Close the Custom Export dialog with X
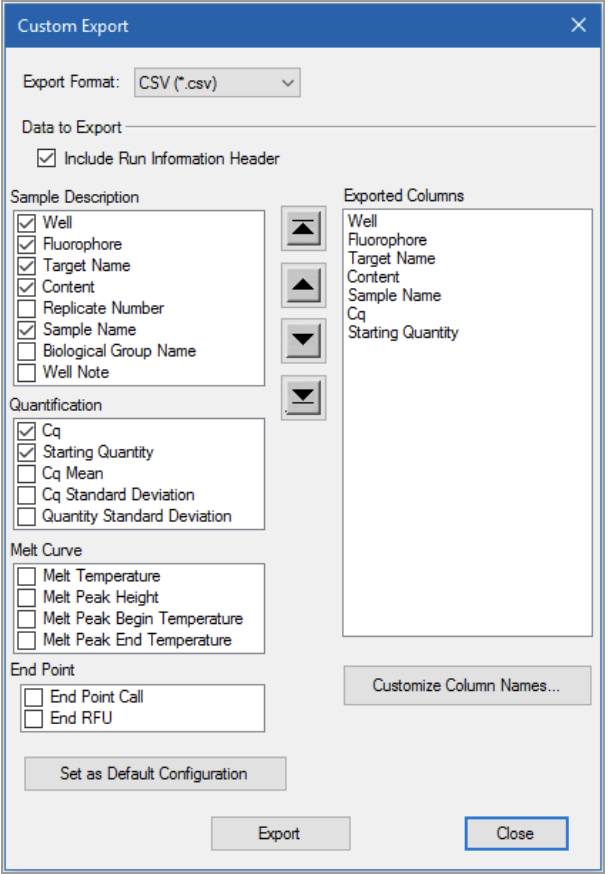The width and height of the screenshot is (608, 874). click(x=578, y=25)
